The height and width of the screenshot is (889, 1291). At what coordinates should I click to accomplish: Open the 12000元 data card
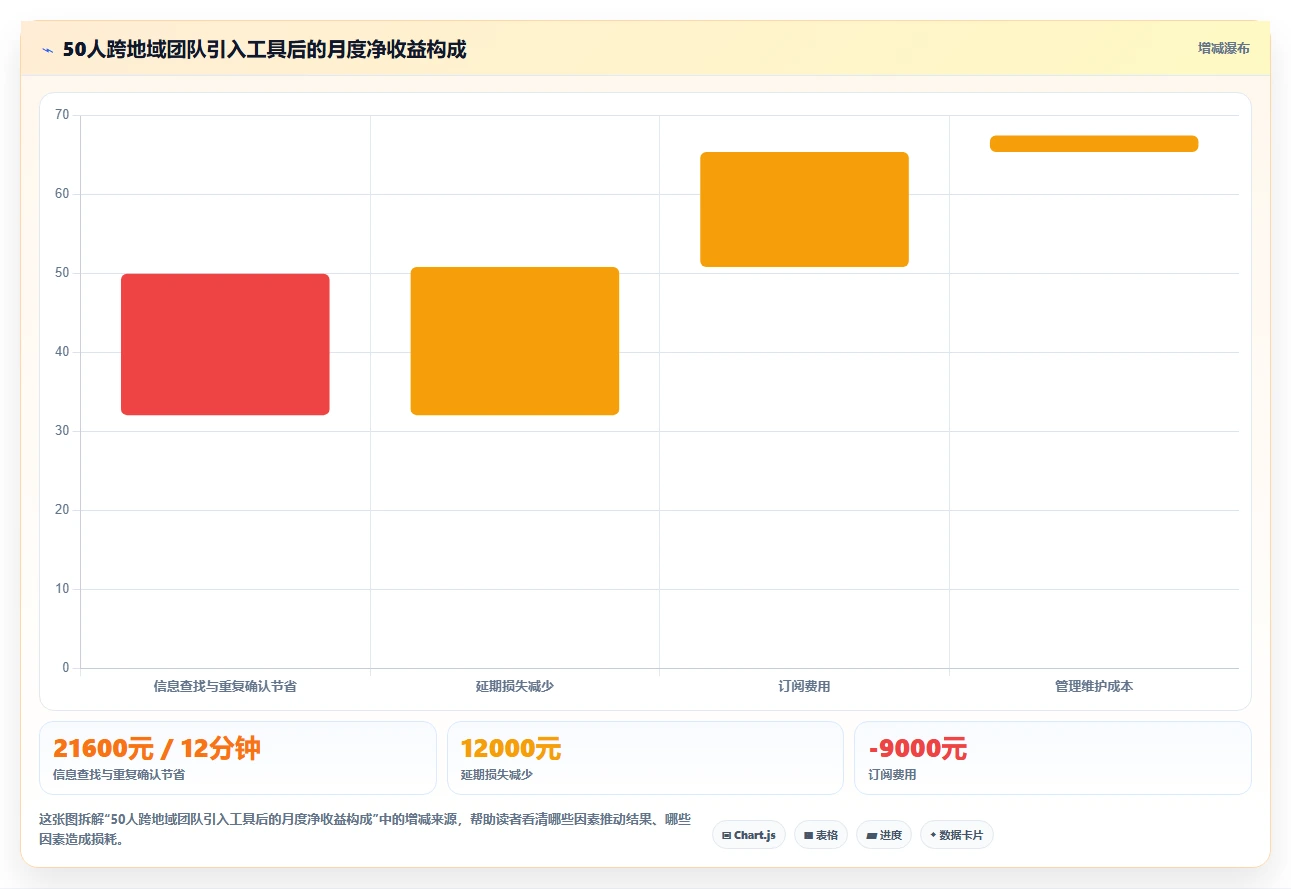[x=645, y=758]
